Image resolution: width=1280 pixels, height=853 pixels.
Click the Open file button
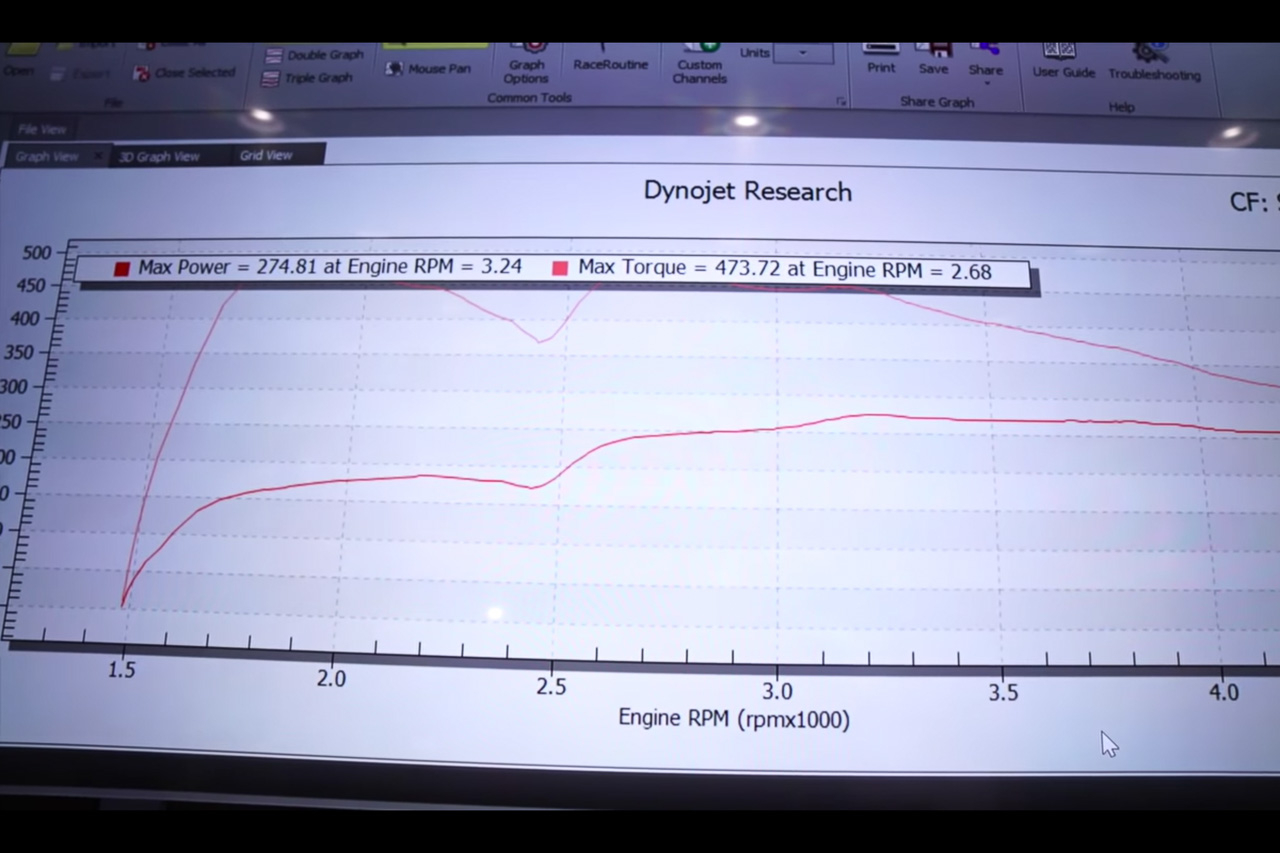[x=19, y=70]
